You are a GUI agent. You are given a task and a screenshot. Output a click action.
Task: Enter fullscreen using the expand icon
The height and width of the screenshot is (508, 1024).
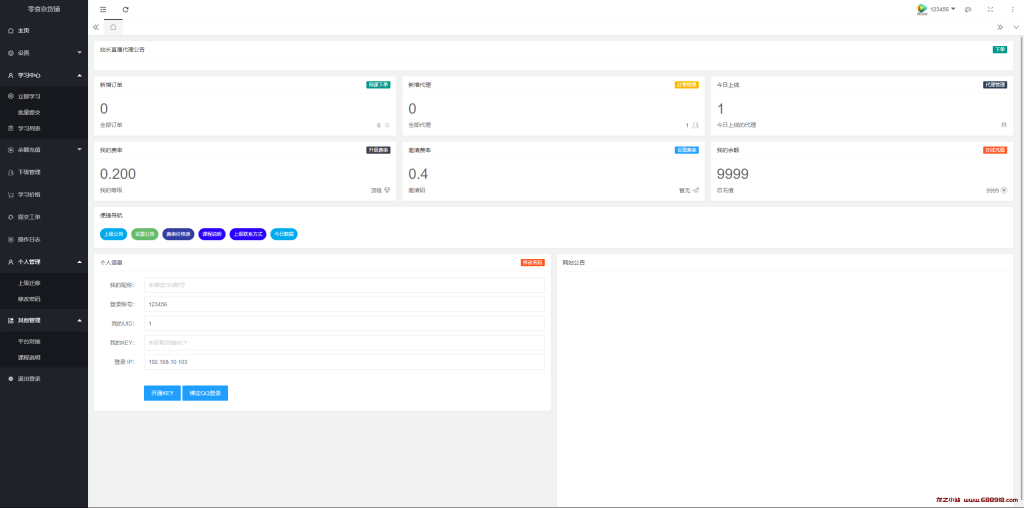990,9
